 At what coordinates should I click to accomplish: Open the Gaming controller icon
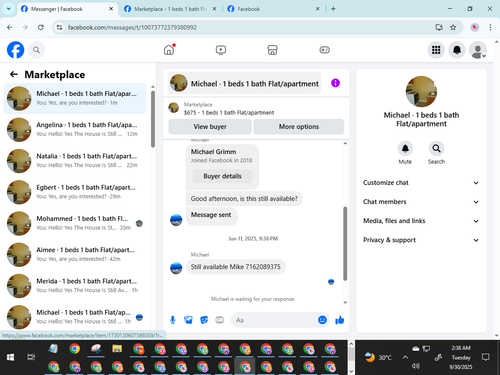click(x=324, y=50)
